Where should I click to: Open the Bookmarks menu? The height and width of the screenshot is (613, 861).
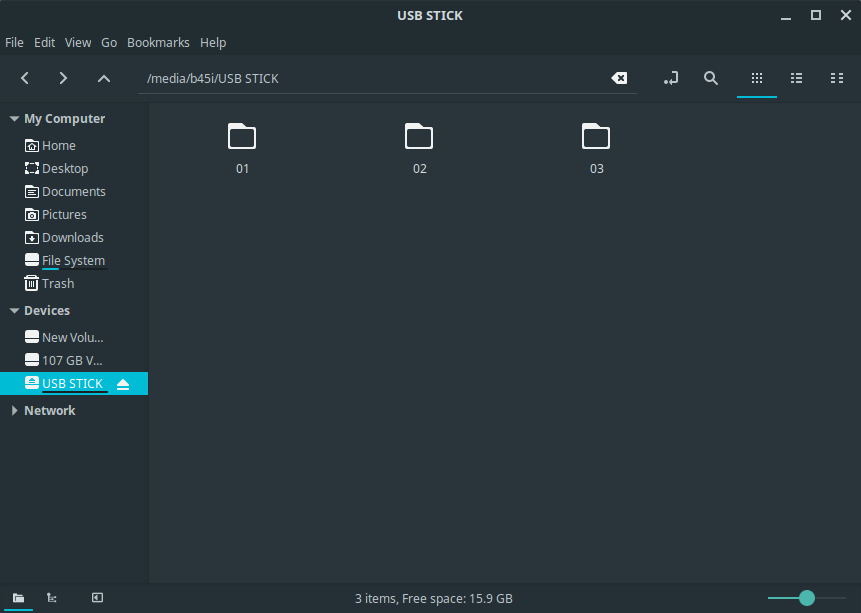click(158, 43)
